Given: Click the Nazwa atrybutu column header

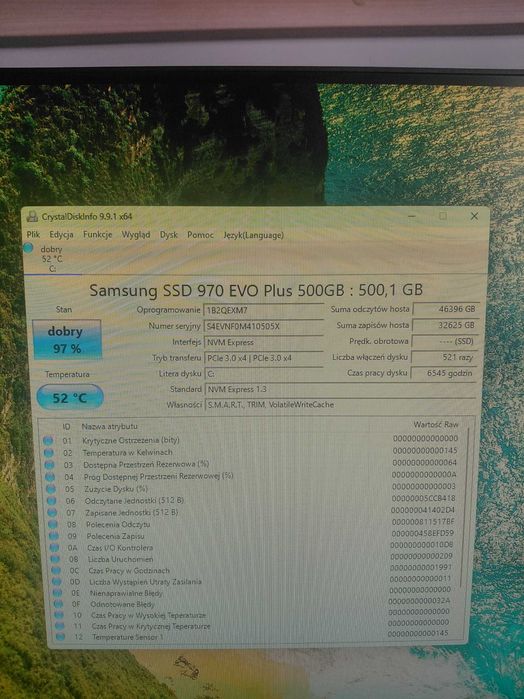Looking at the screenshot, I should coord(110,427).
